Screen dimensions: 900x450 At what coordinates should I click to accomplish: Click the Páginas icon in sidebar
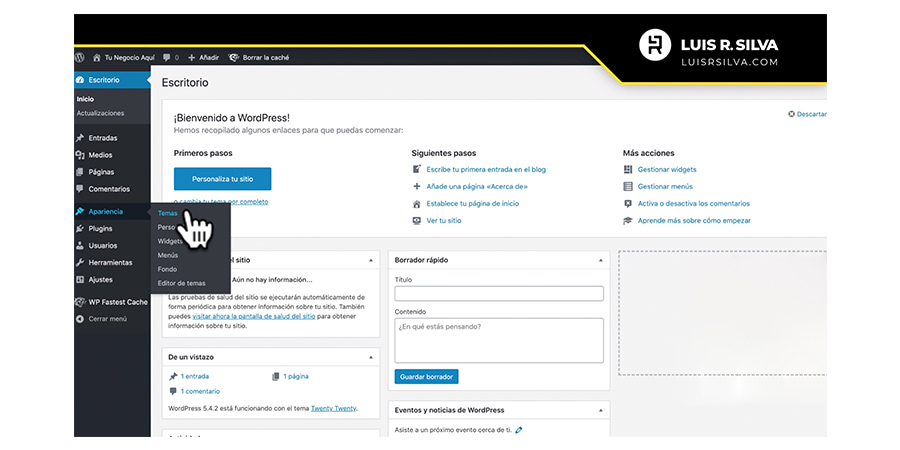(80, 172)
